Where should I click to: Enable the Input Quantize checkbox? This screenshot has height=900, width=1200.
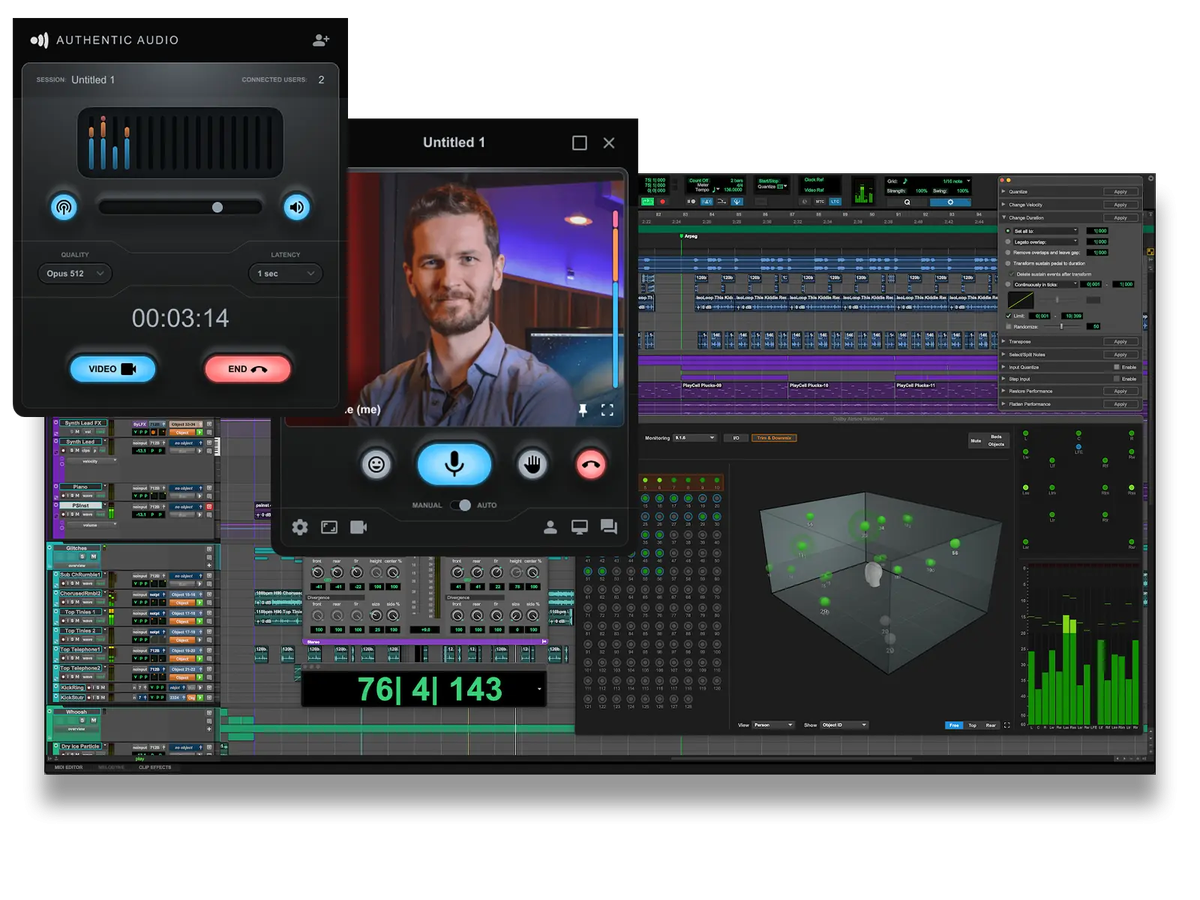point(1117,367)
